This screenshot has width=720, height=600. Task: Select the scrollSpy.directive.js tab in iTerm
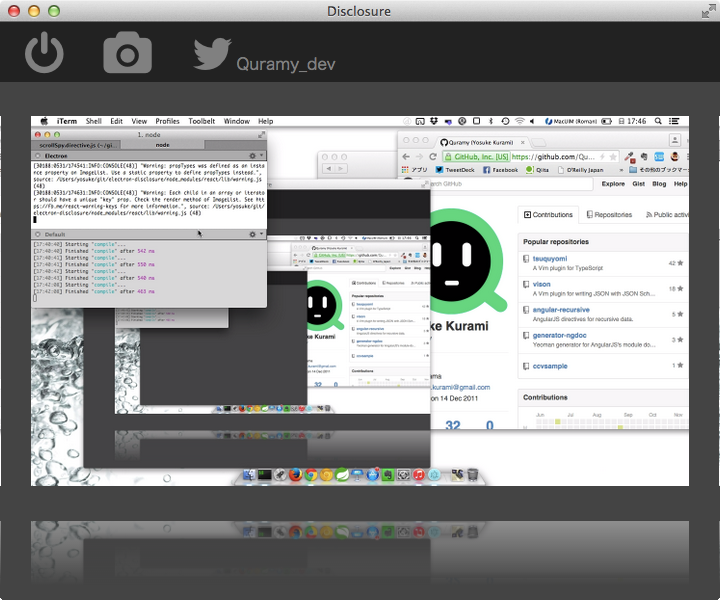pyautogui.click(x=77, y=145)
